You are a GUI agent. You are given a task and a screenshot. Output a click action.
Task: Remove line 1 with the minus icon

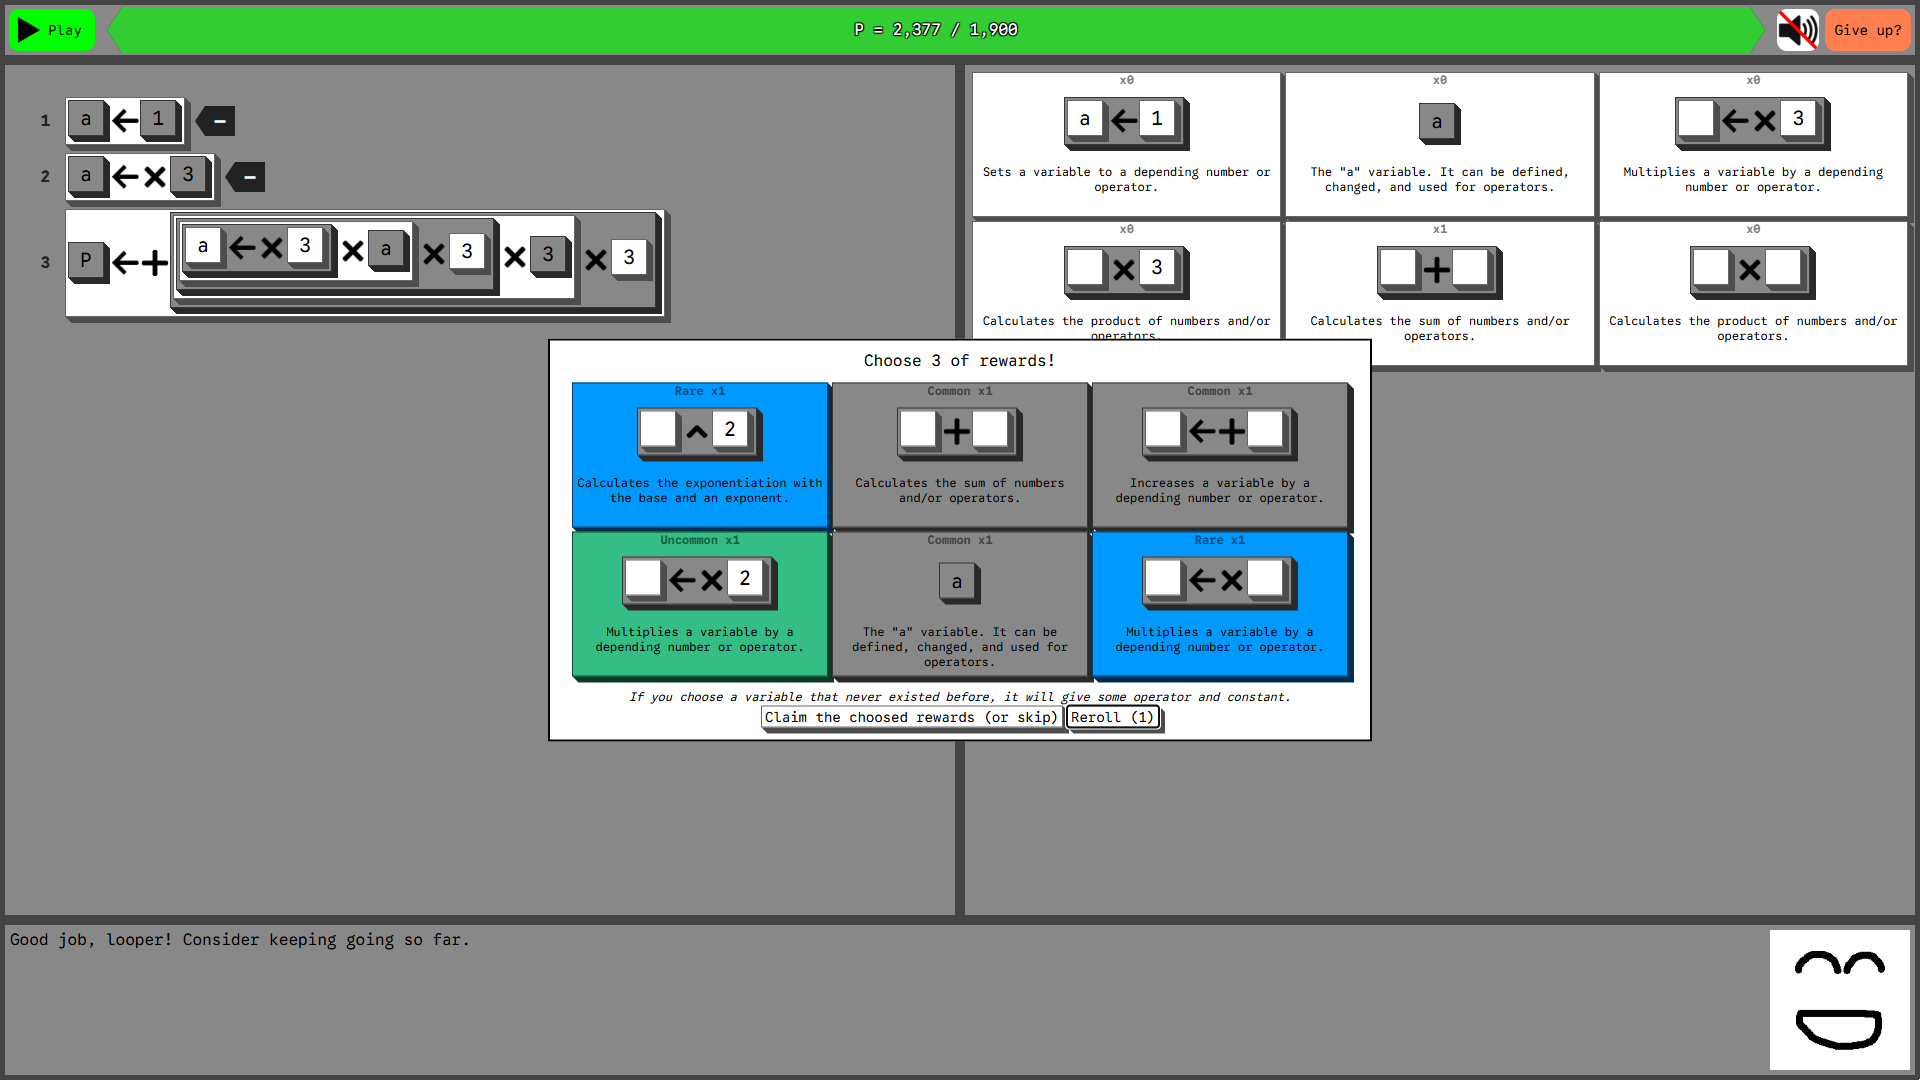[217, 121]
